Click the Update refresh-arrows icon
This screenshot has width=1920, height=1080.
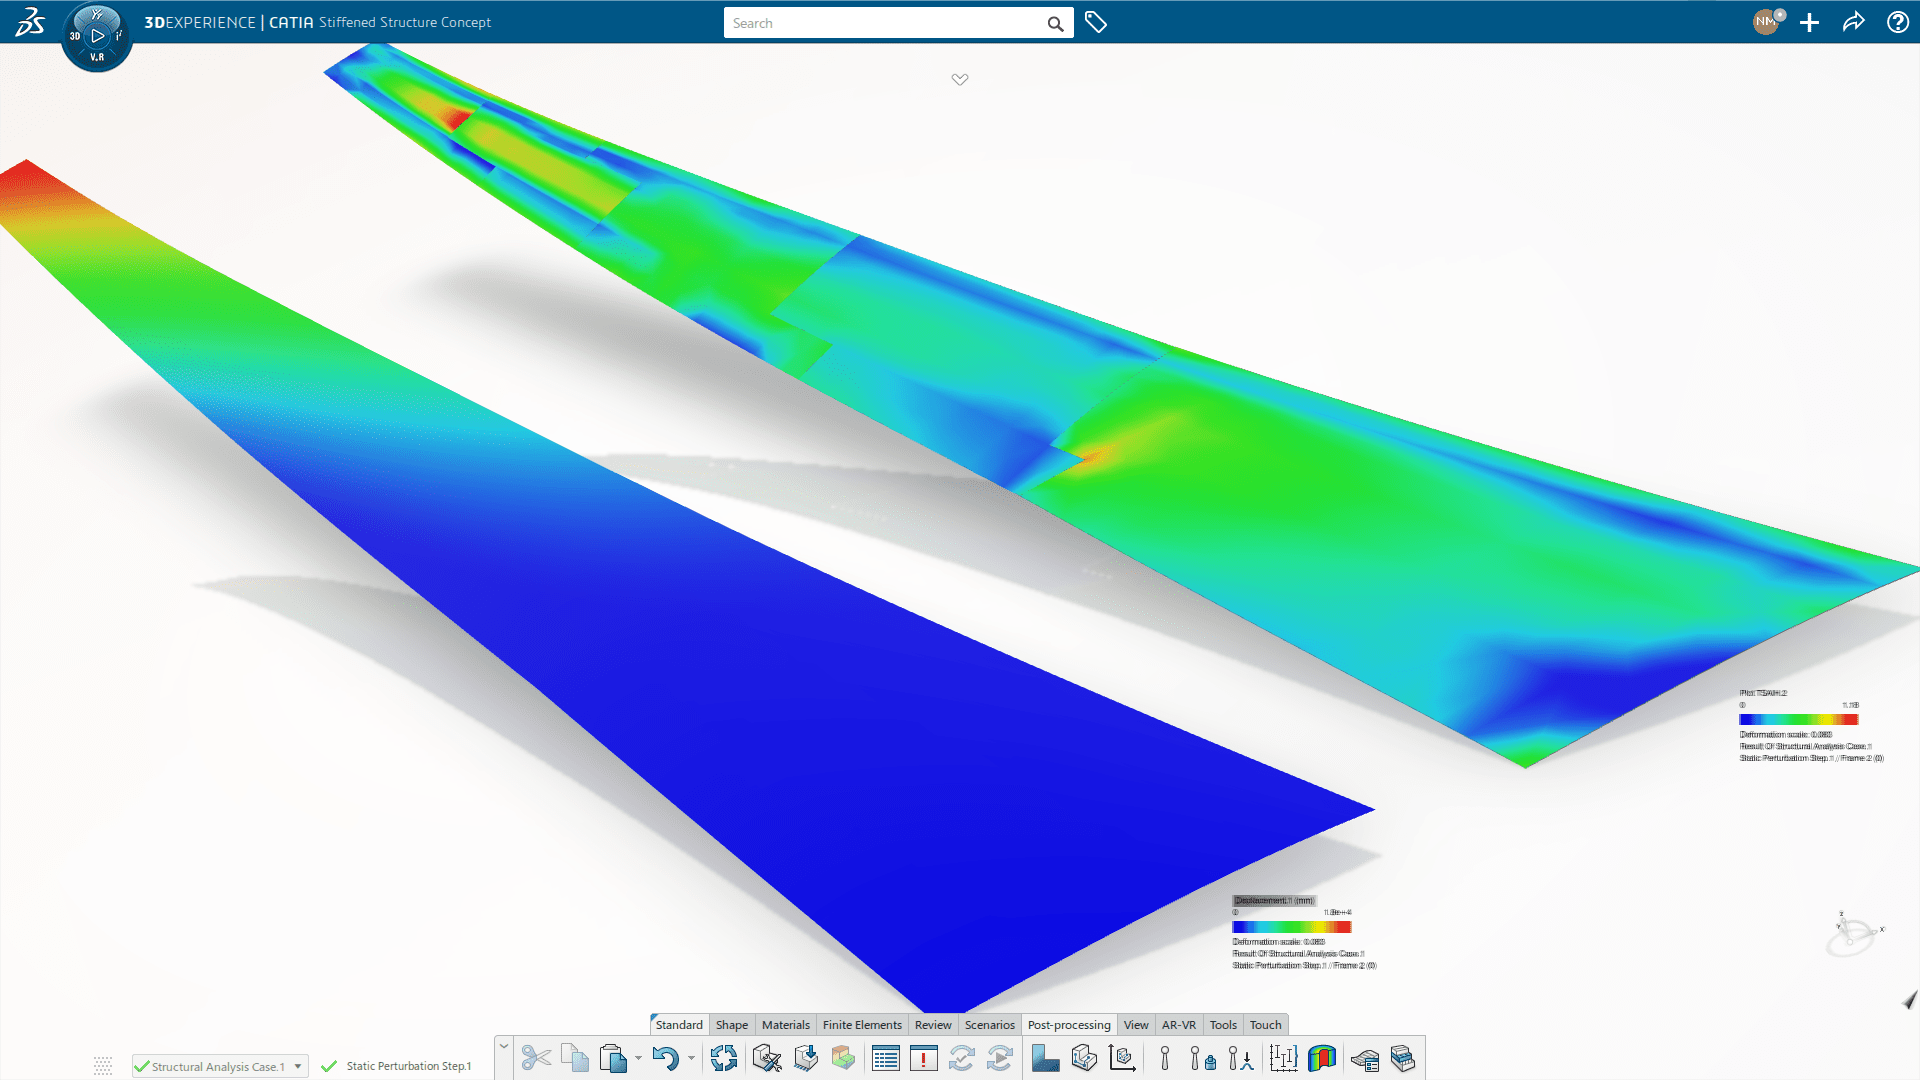click(x=723, y=1058)
